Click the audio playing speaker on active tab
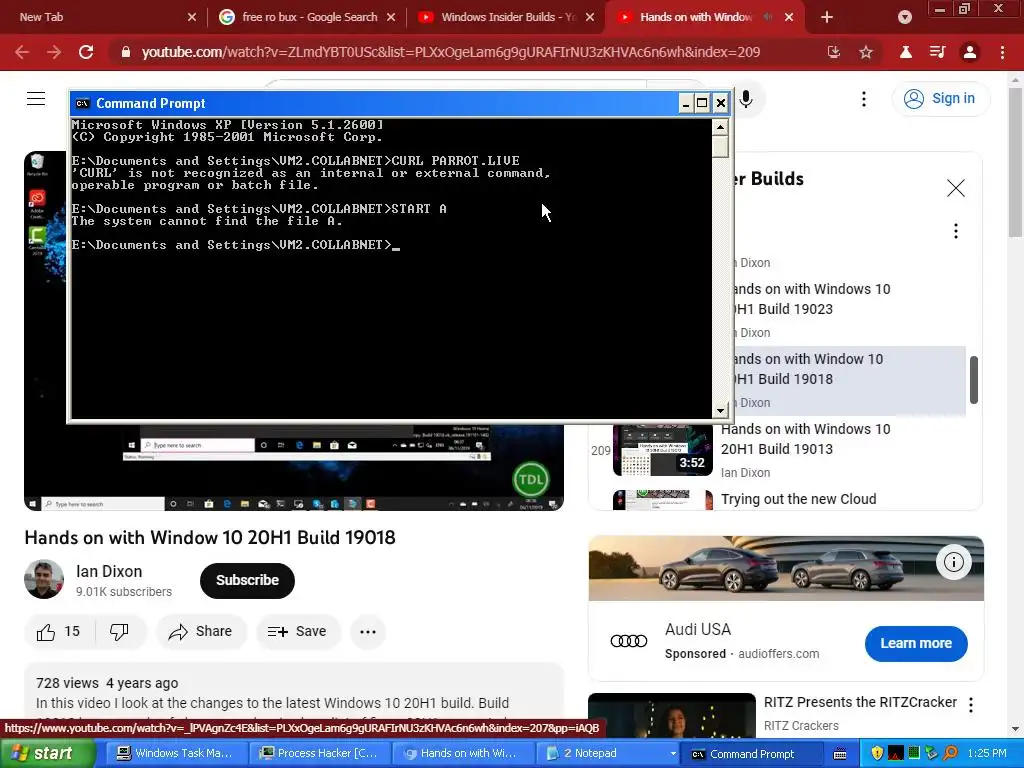Viewport: 1024px width, 768px height. [768, 18]
